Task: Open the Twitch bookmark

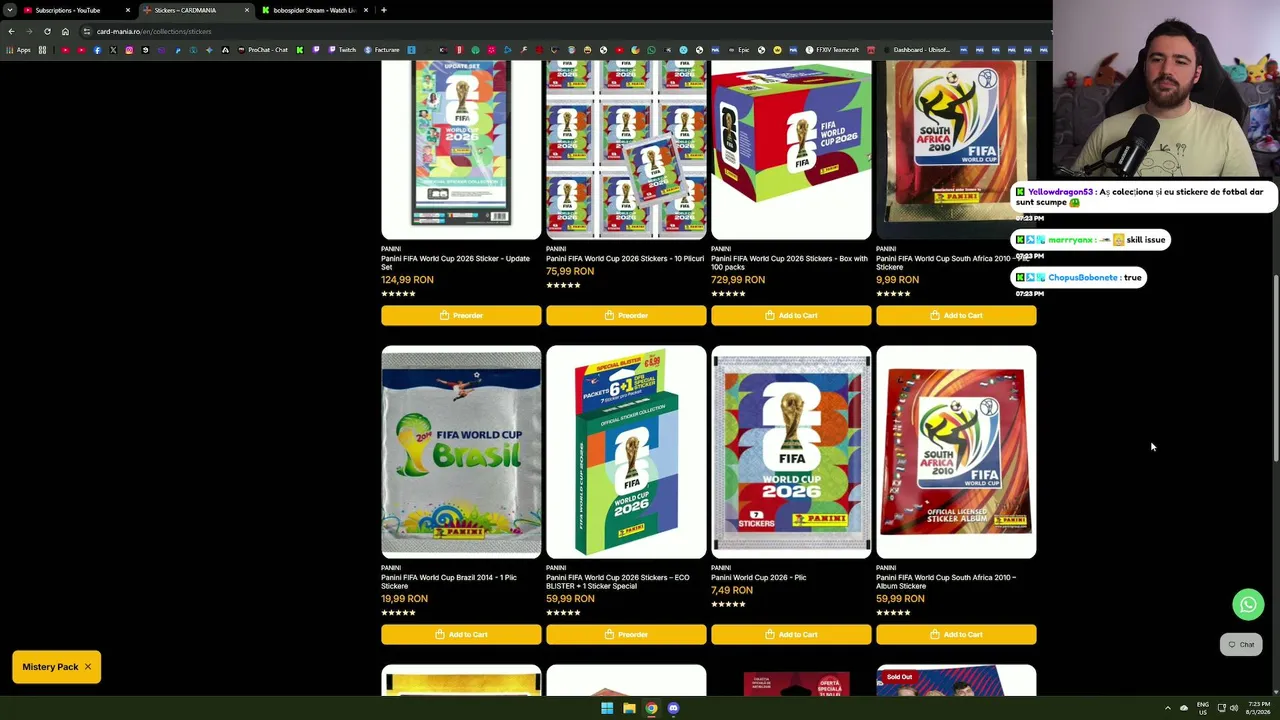Action: click(342, 50)
